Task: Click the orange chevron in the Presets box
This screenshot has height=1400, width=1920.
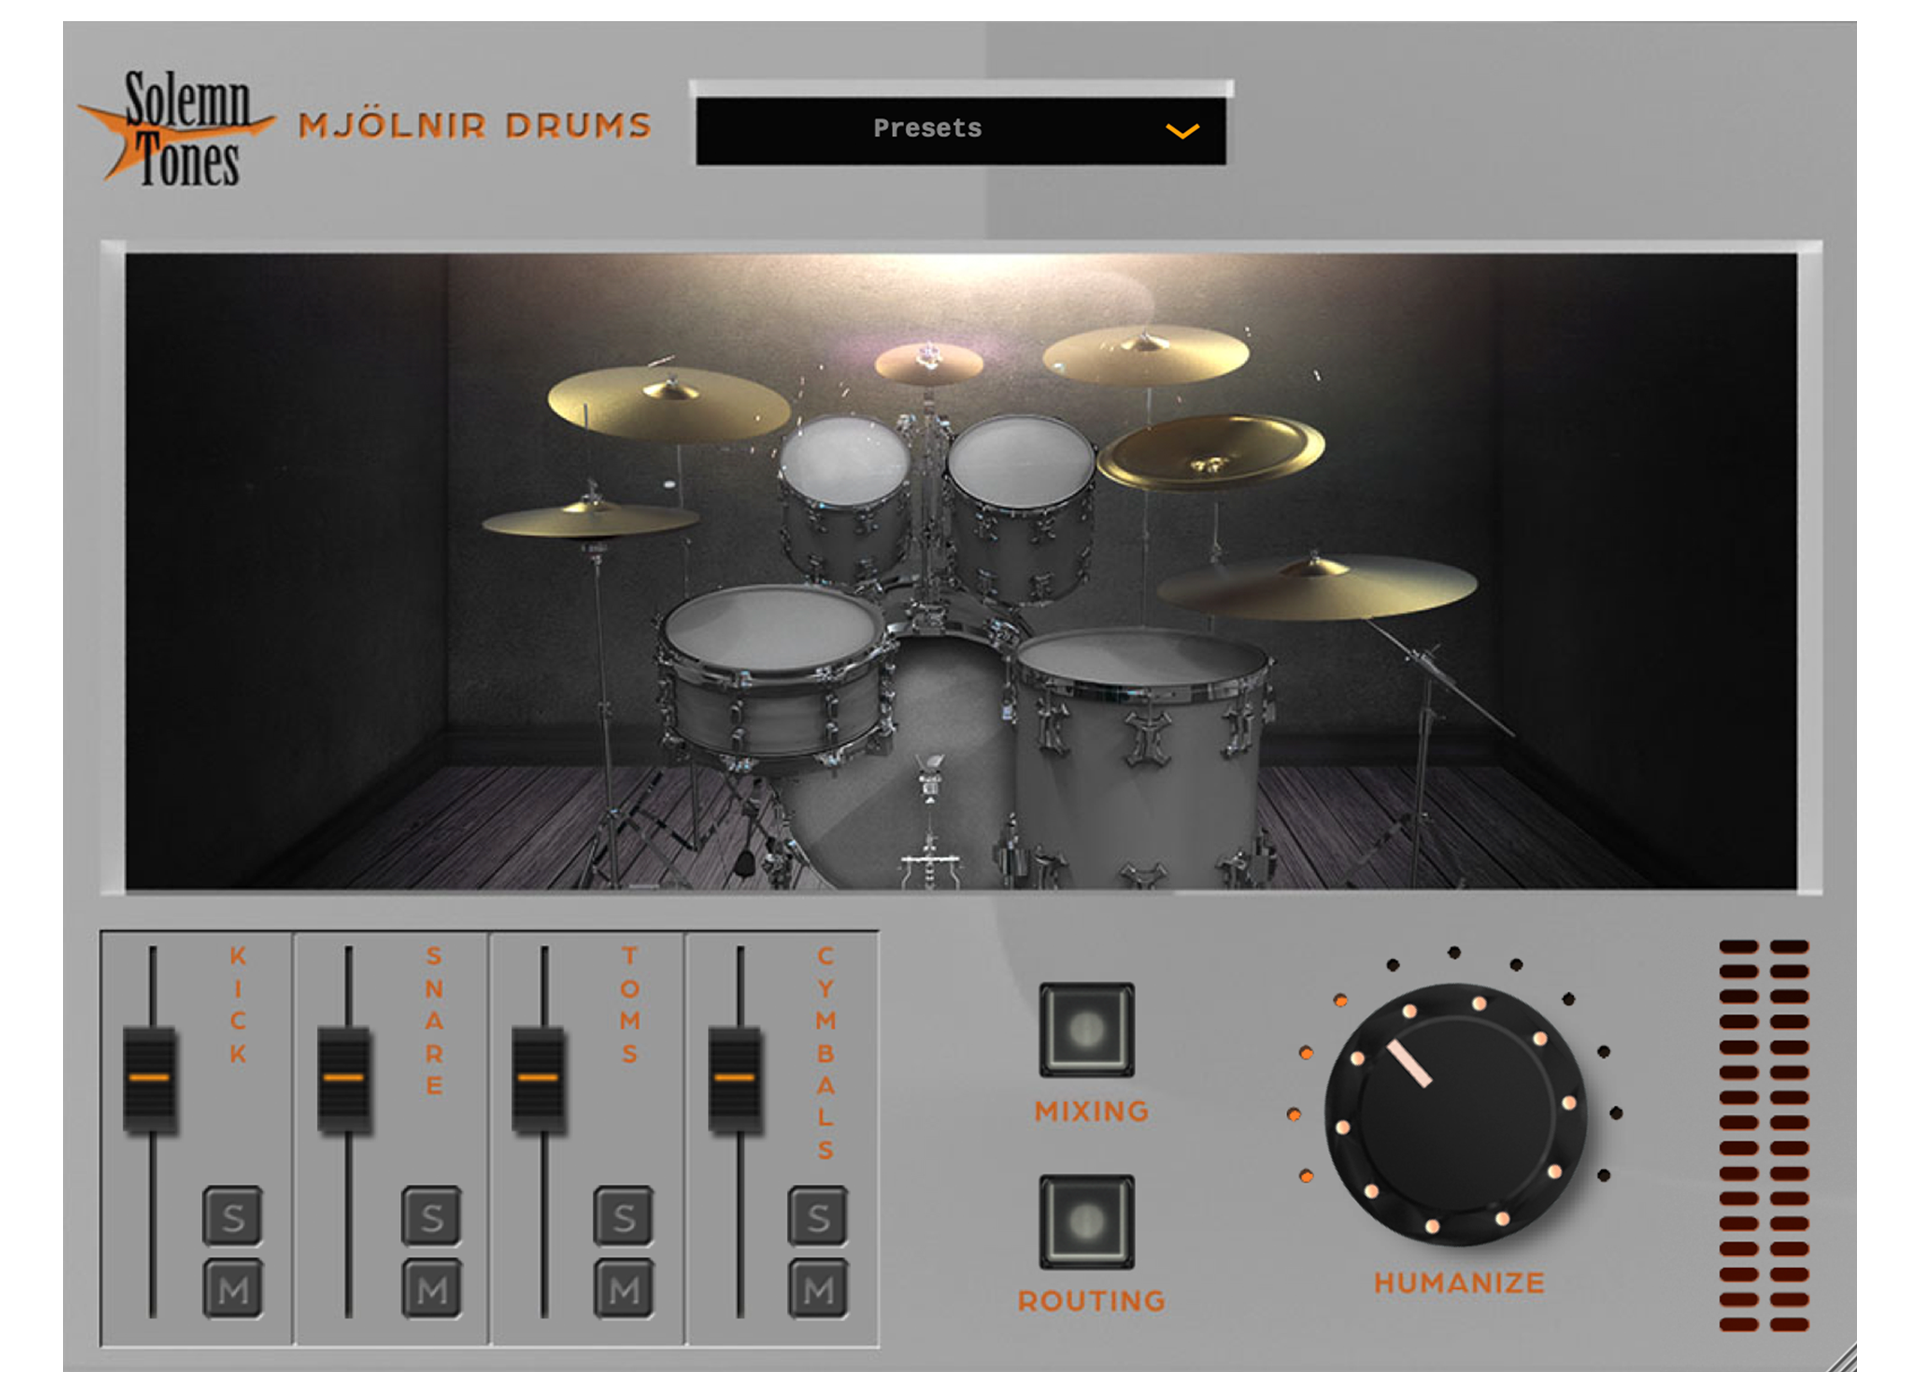Action: pyautogui.click(x=1182, y=131)
